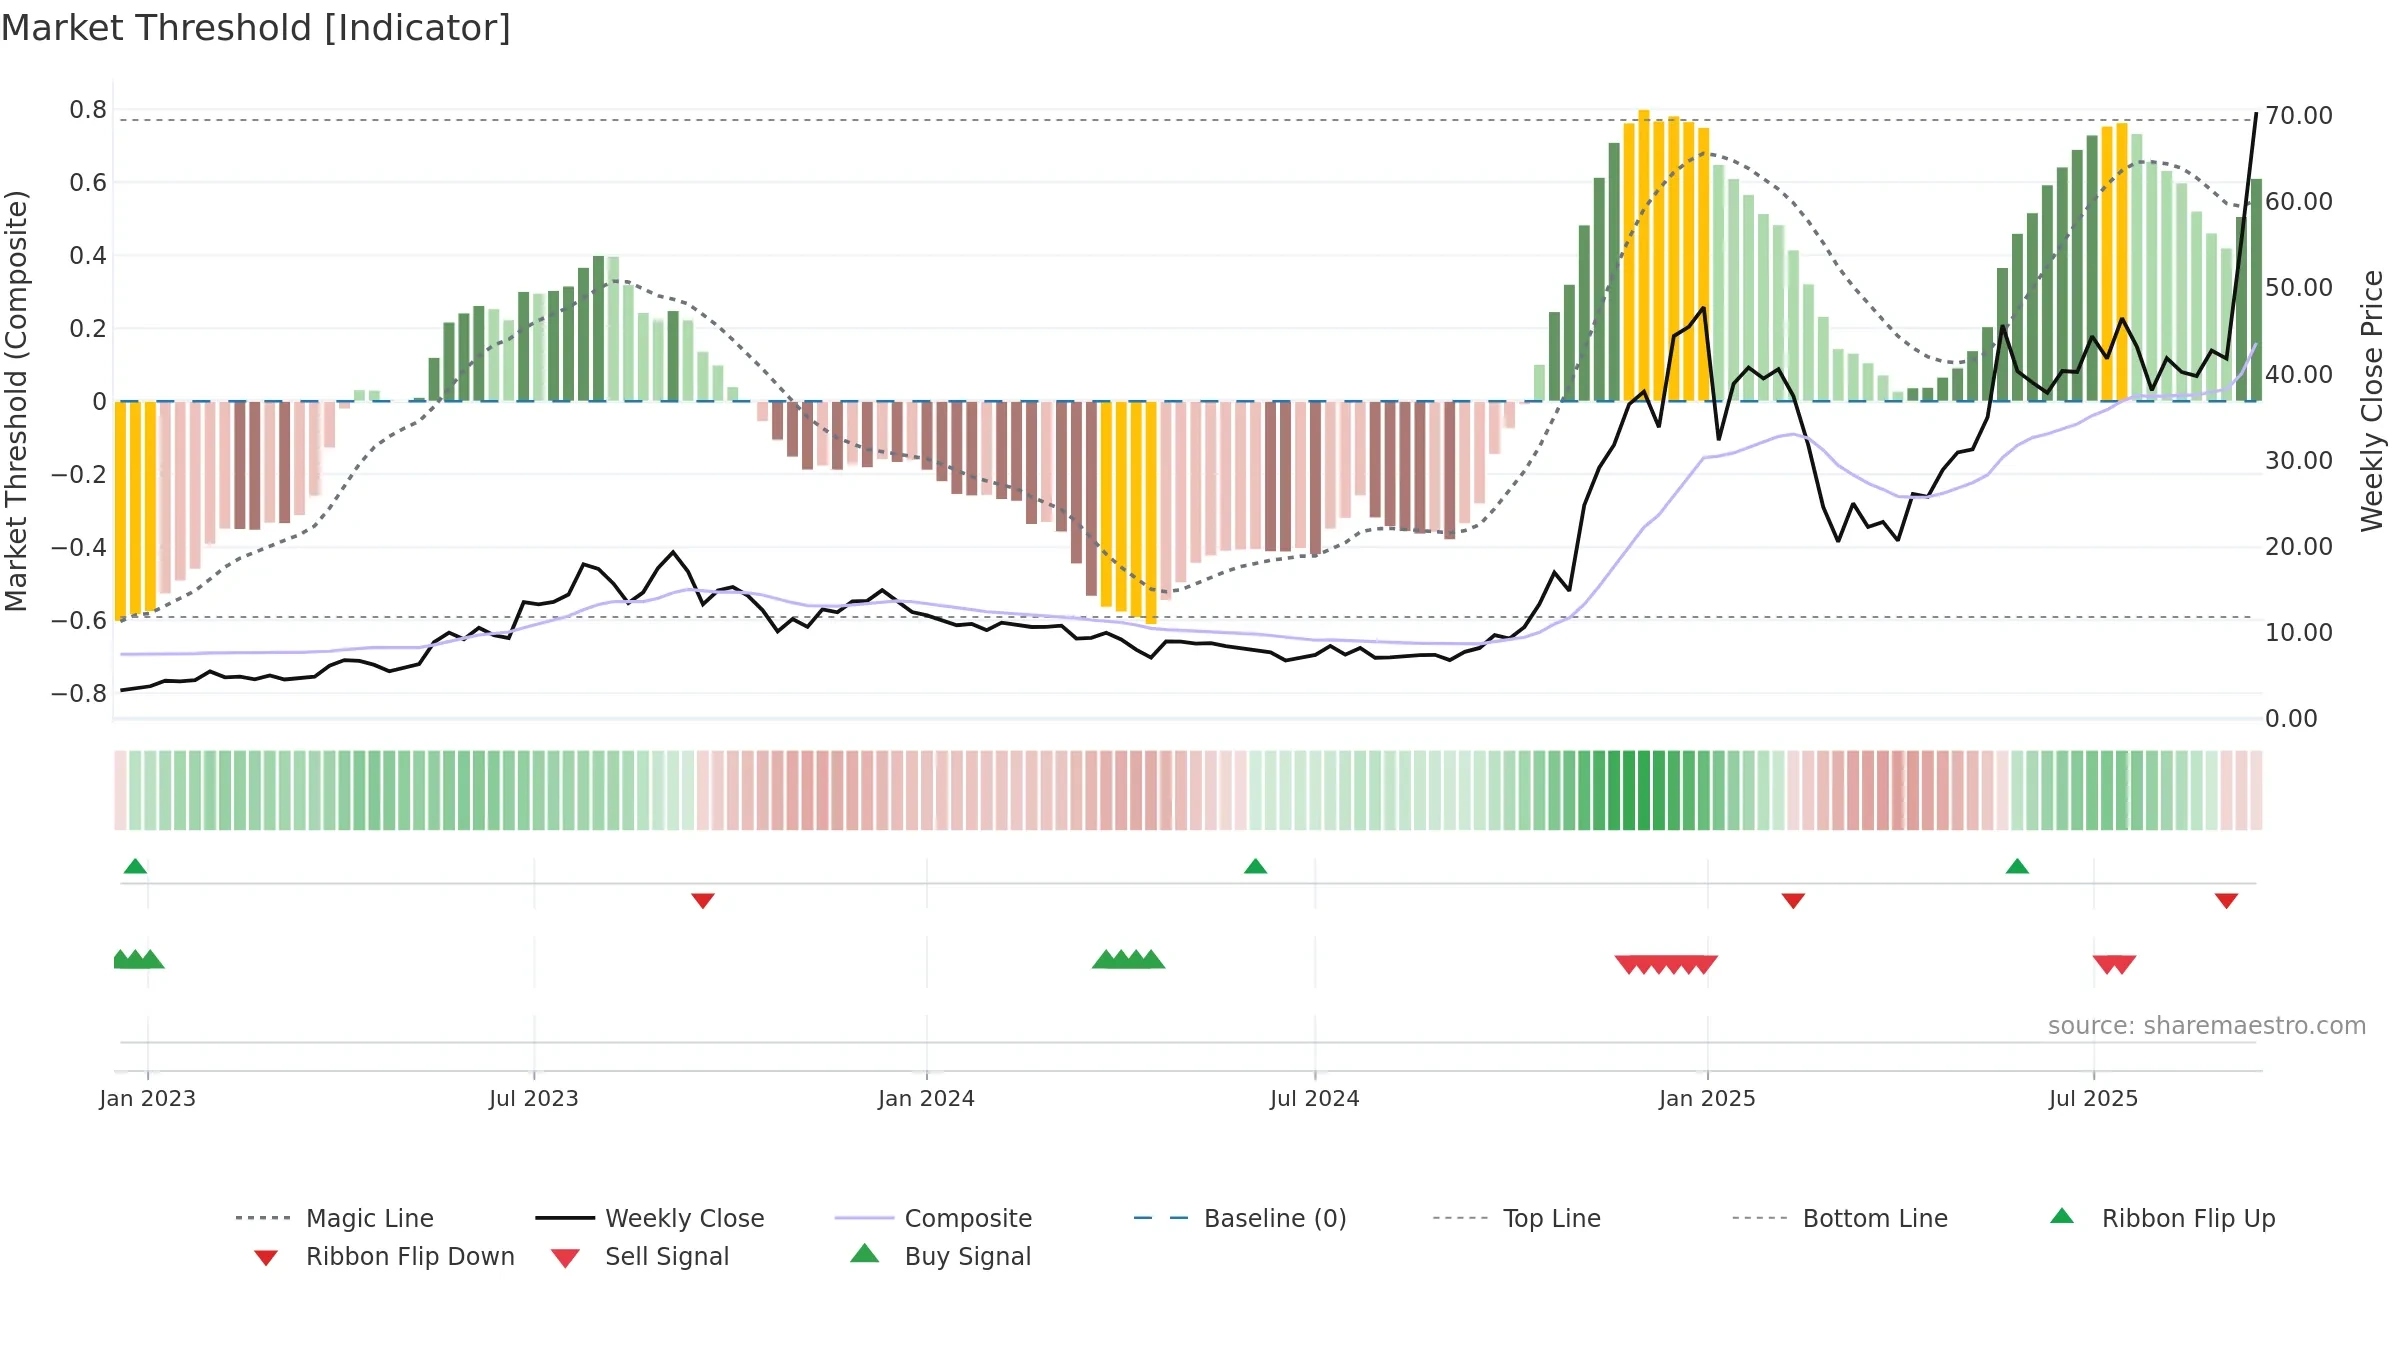Click the yellow negative bars at Jan 2023
This screenshot has width=2400, height=1350.
136,510
